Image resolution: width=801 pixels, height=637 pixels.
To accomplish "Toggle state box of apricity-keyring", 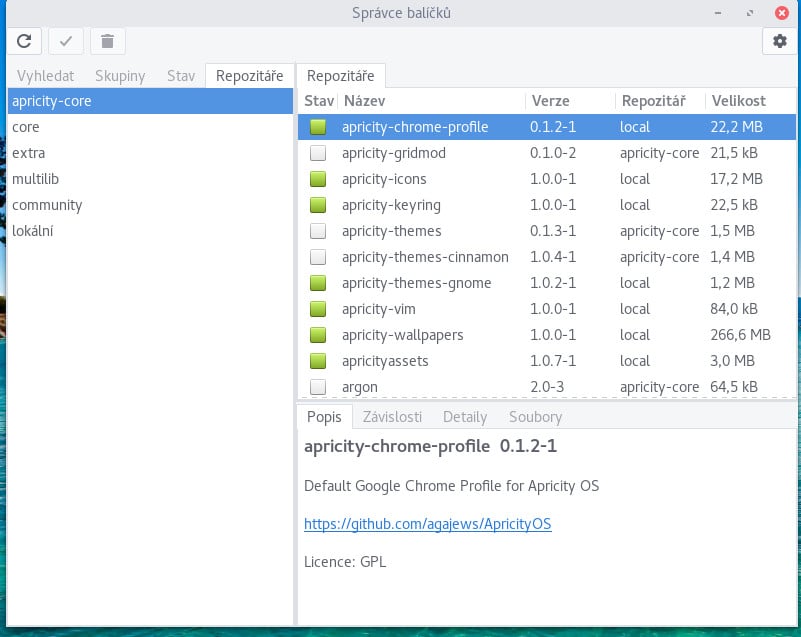I will click(318, 205).
